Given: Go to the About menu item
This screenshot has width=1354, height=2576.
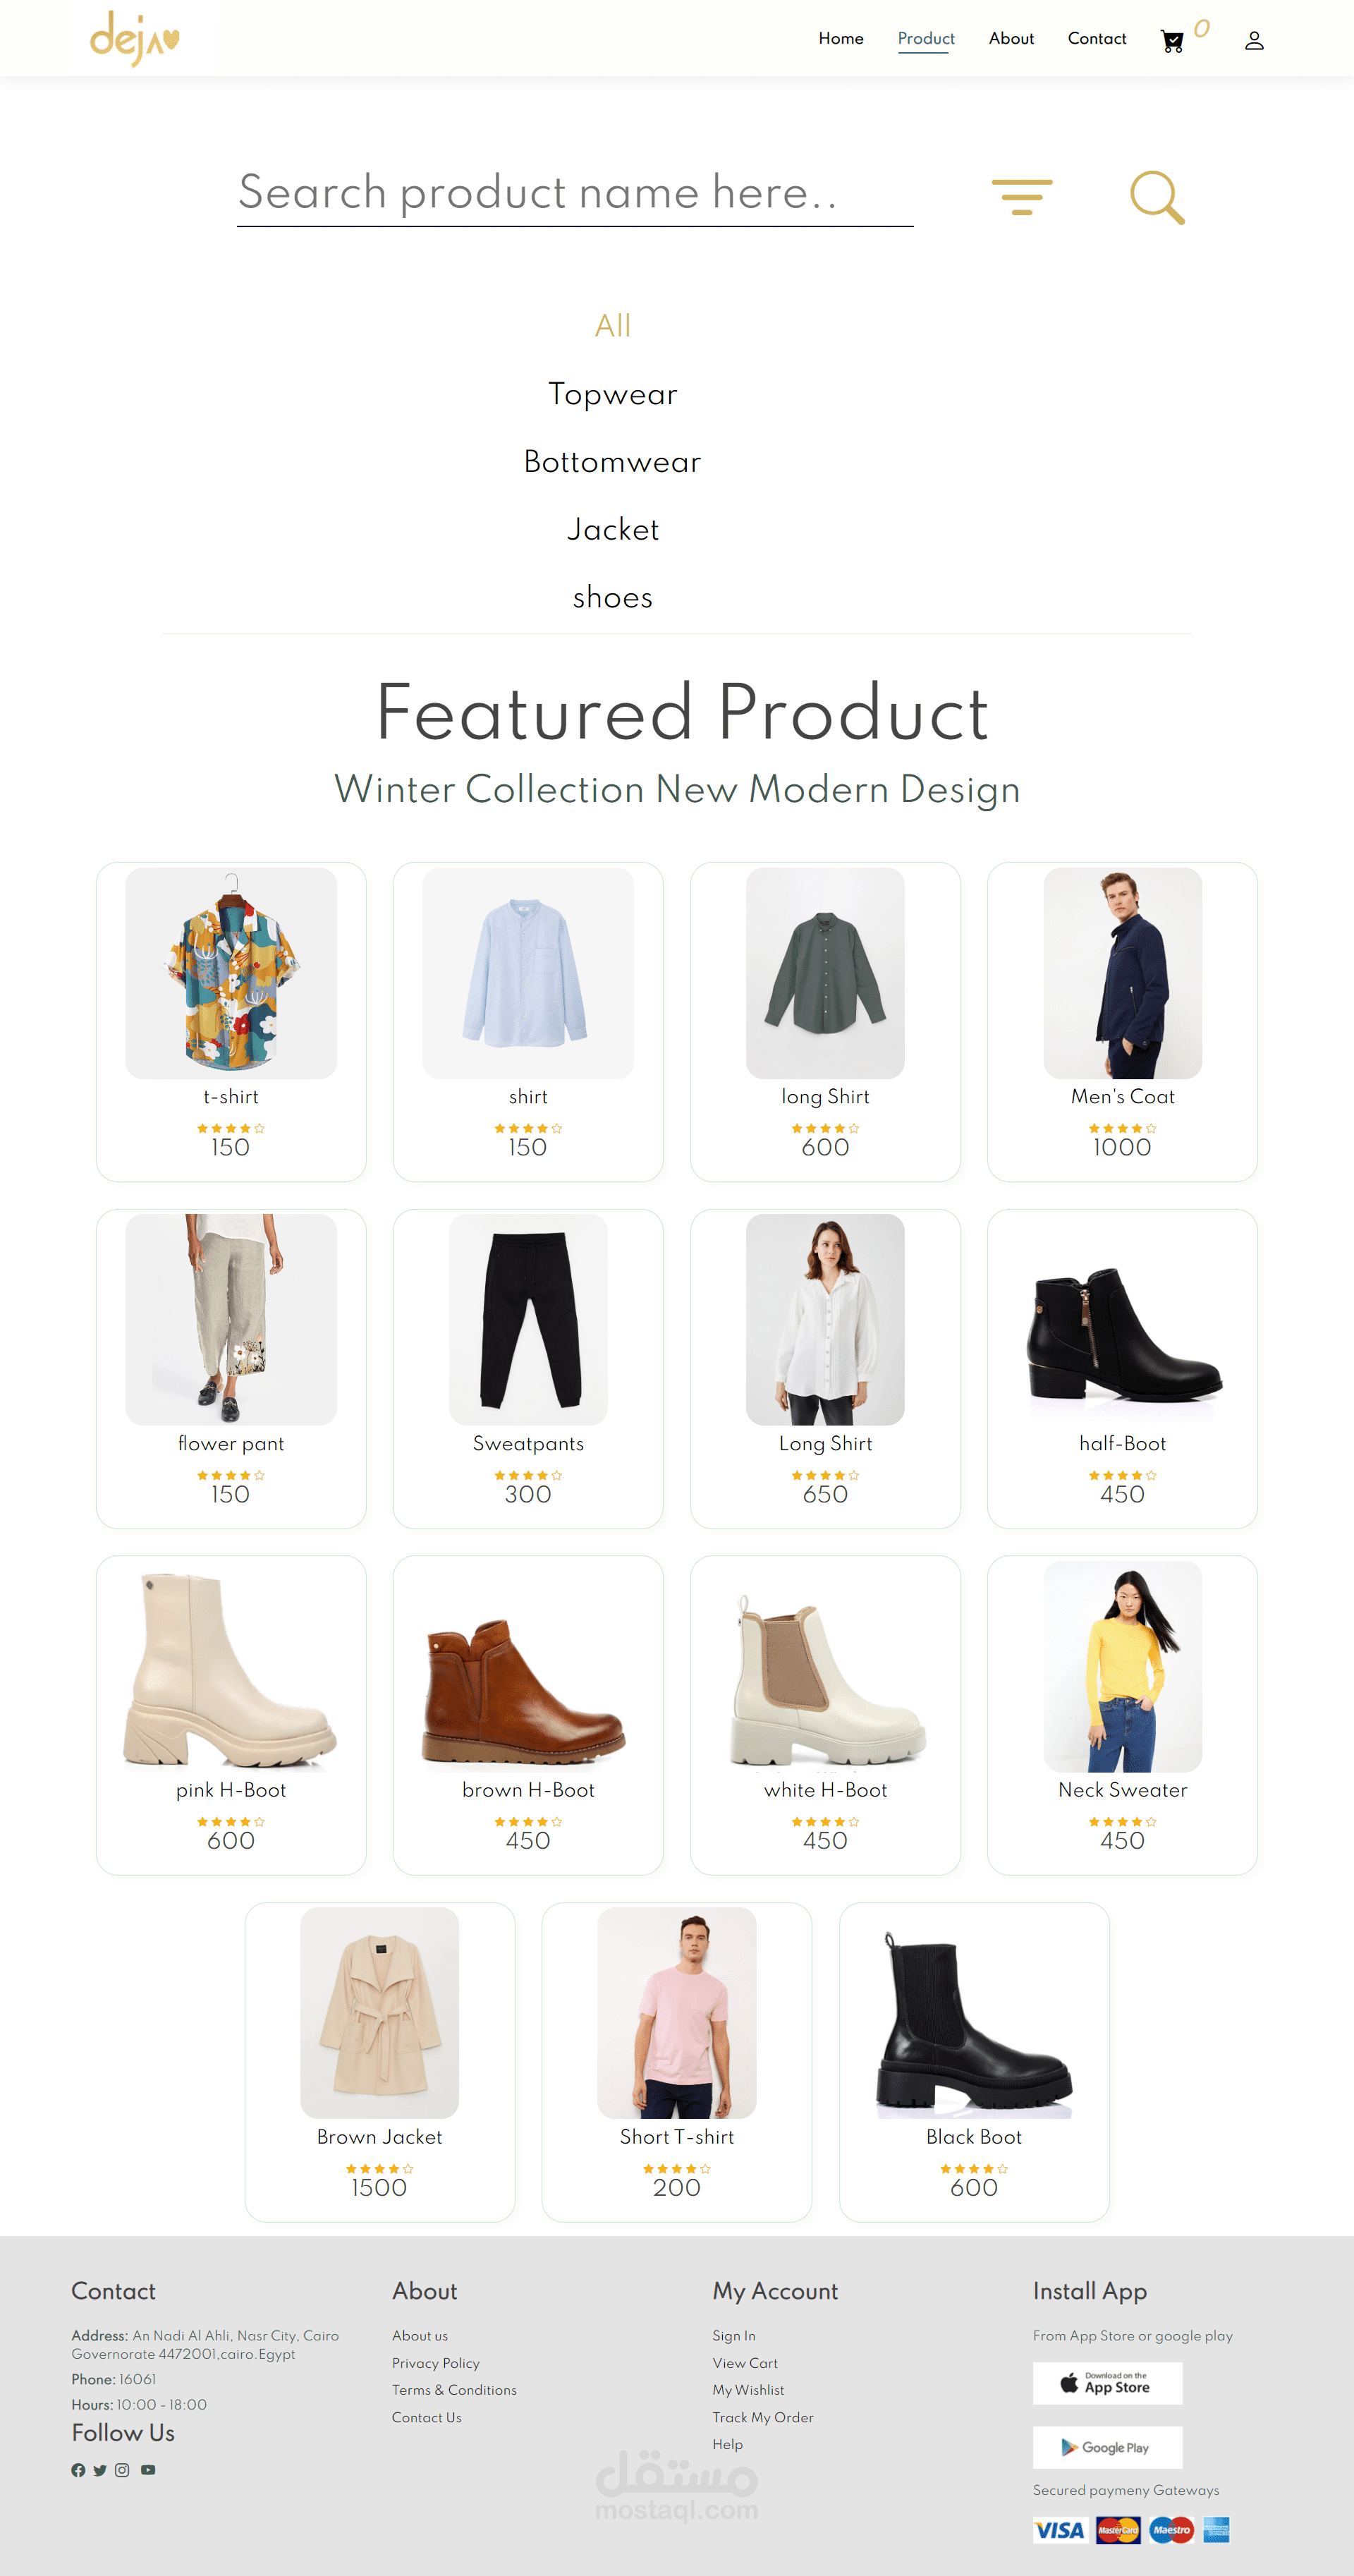Looking at the screenshot, I should tap(1011, 38).
